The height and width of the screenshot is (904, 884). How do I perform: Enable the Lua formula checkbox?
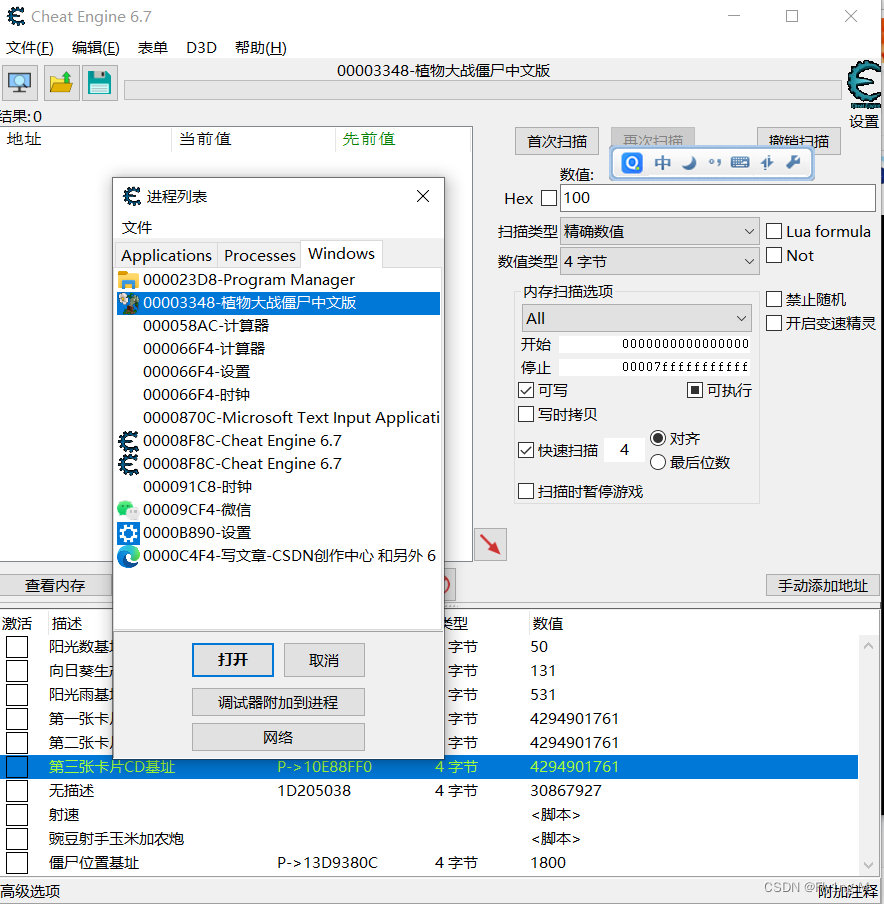tap(773, 231)
